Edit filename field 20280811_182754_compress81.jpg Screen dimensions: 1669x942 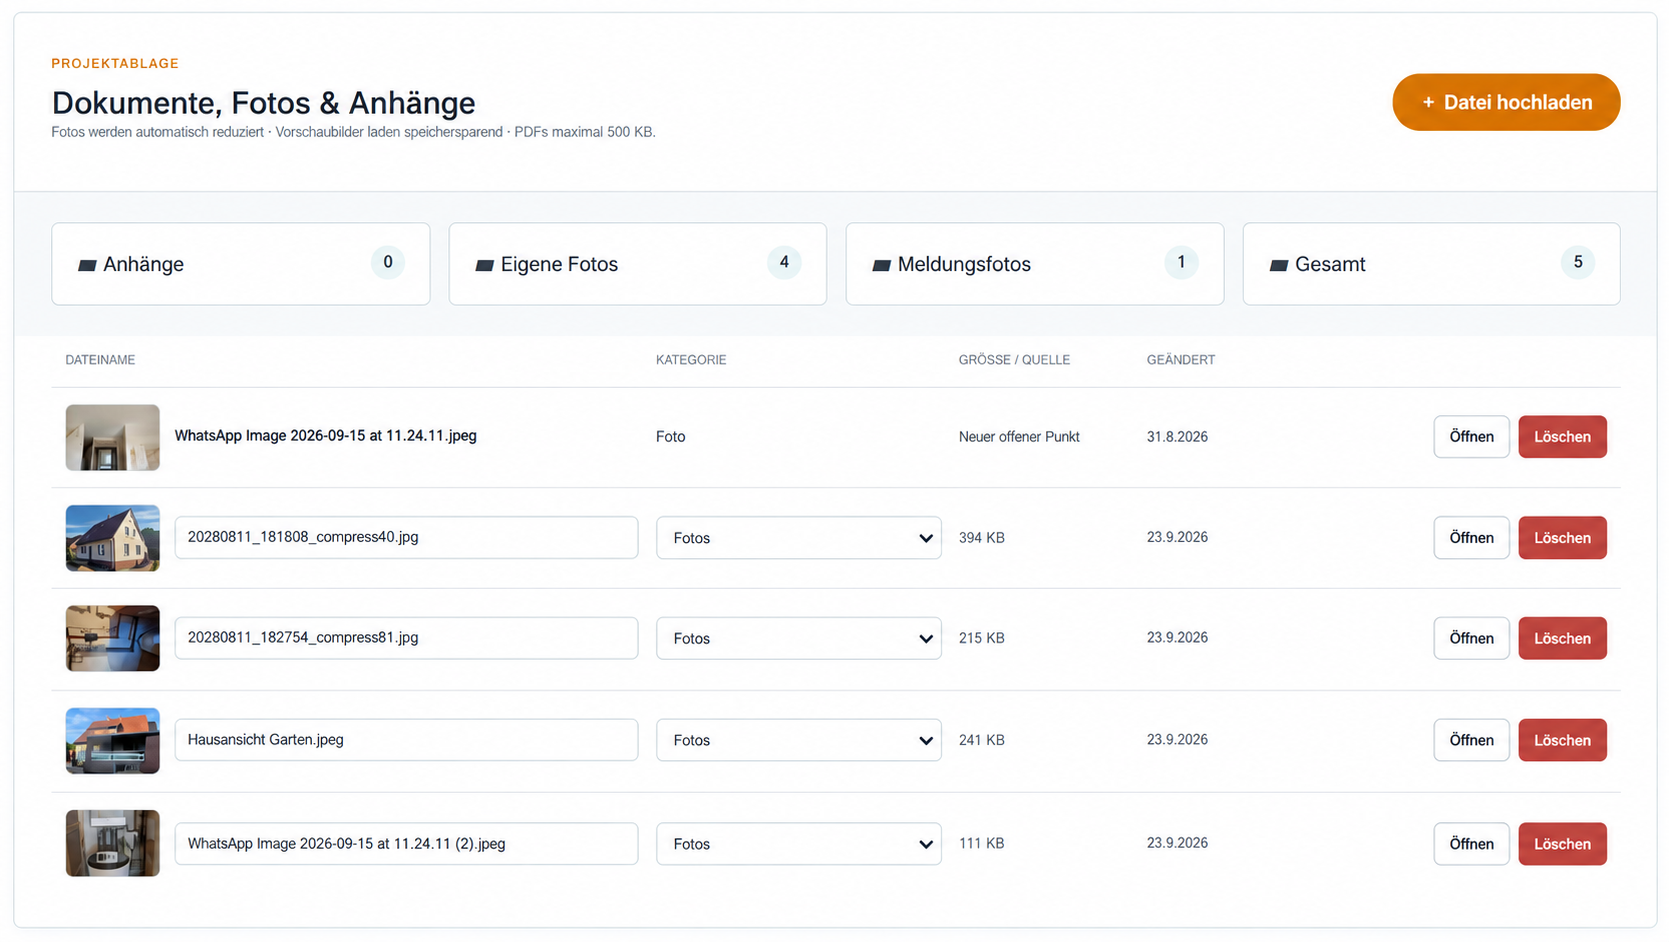pos(406,638)
